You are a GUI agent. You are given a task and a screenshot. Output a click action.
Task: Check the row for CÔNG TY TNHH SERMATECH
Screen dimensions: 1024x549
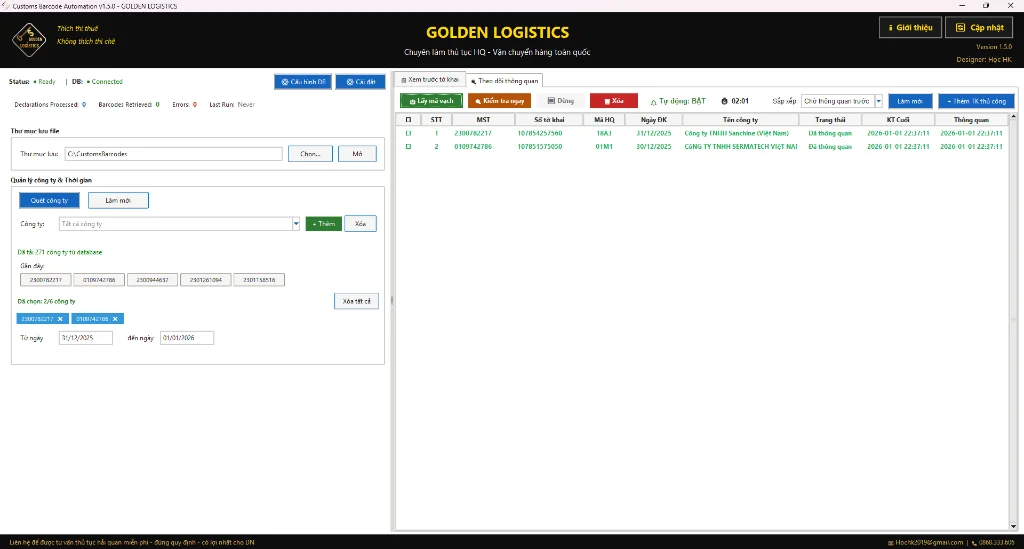[408, 147]
